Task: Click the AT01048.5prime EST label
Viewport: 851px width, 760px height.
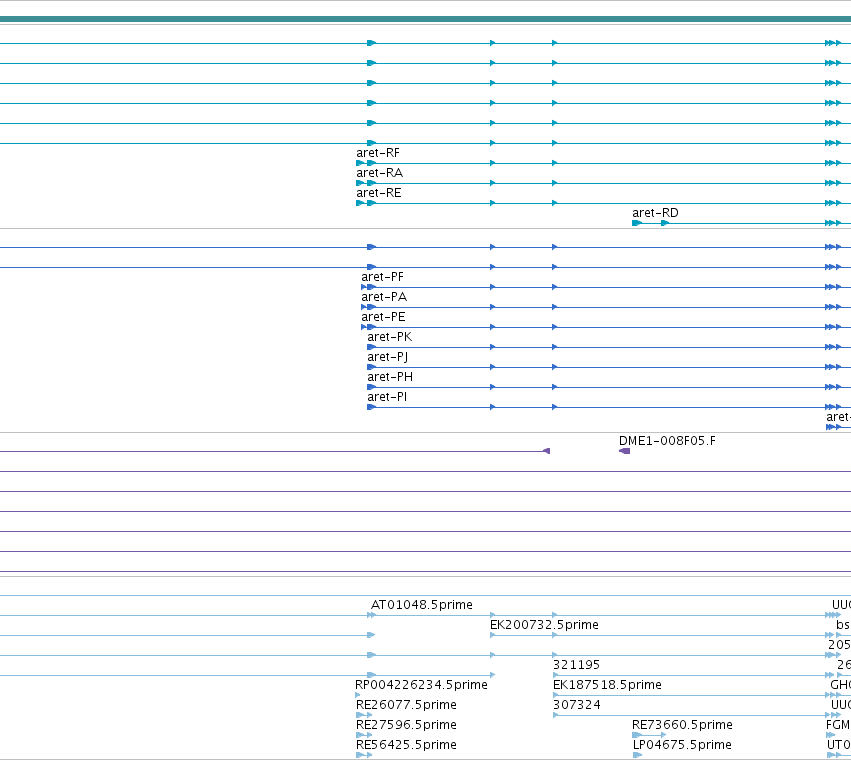Action: pos(422,605)
